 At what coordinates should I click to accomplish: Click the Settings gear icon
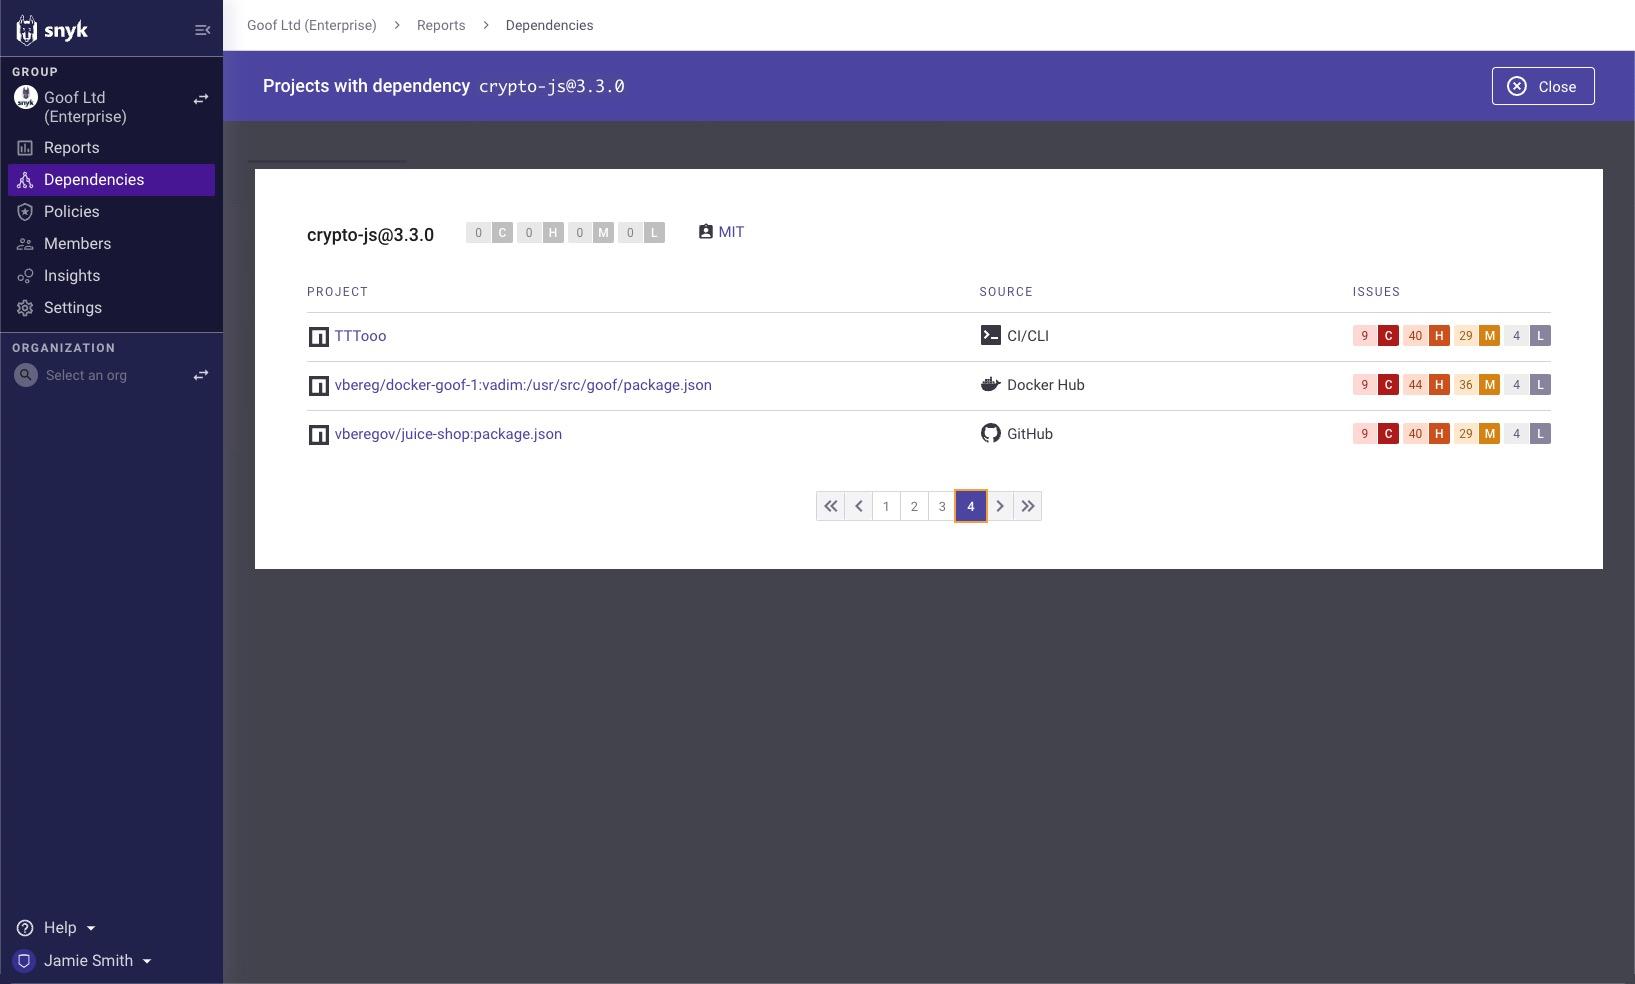tap(25, 307)
